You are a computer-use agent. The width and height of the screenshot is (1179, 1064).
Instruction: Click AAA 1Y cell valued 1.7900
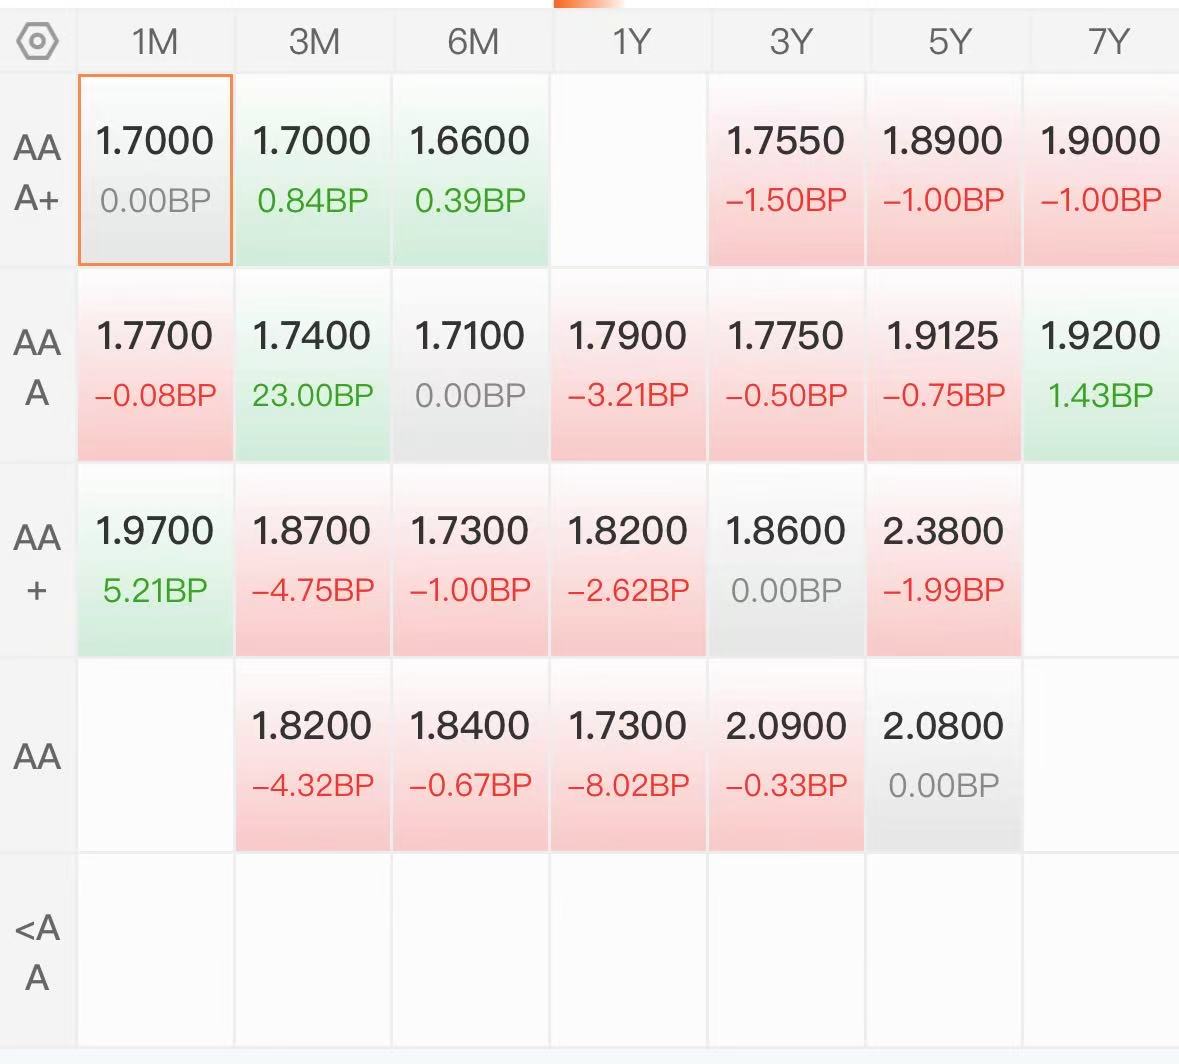(628, 365)
